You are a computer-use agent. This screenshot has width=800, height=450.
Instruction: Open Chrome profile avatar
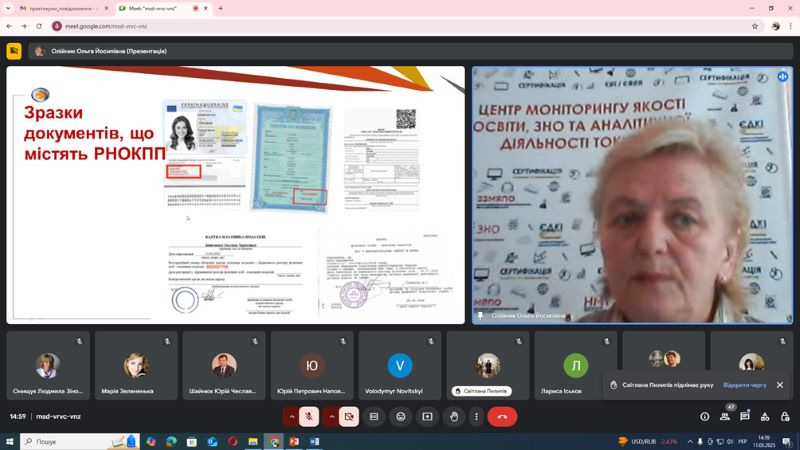click(776, 26)
